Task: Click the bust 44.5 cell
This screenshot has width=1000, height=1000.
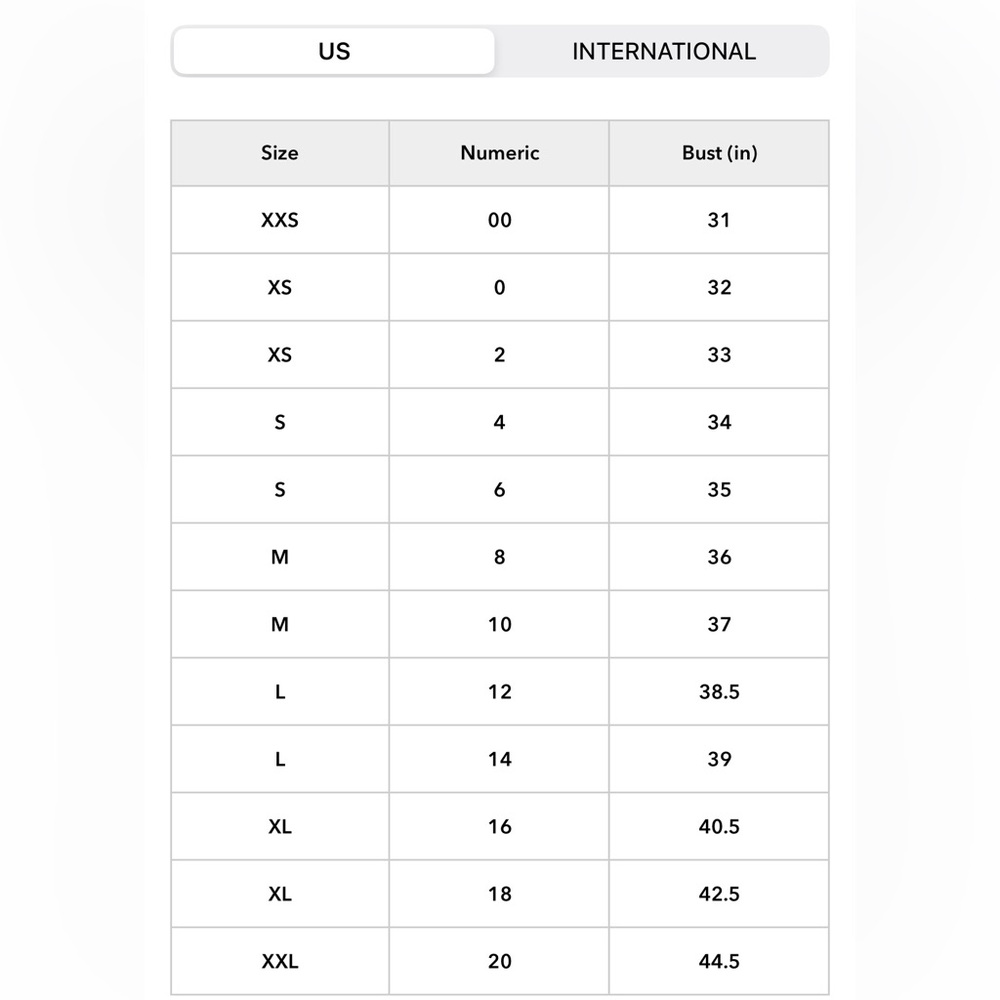Action: point(719,961)
